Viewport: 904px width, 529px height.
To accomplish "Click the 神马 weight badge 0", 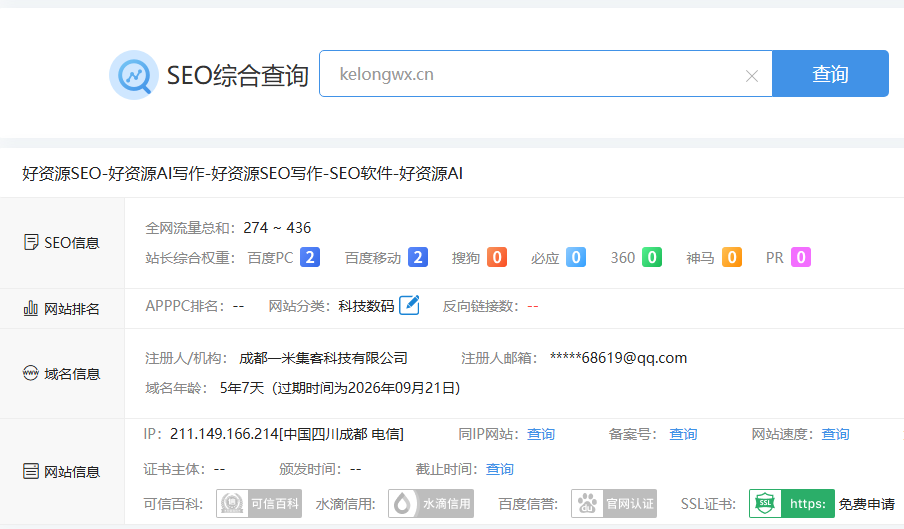I will [731, 258].
